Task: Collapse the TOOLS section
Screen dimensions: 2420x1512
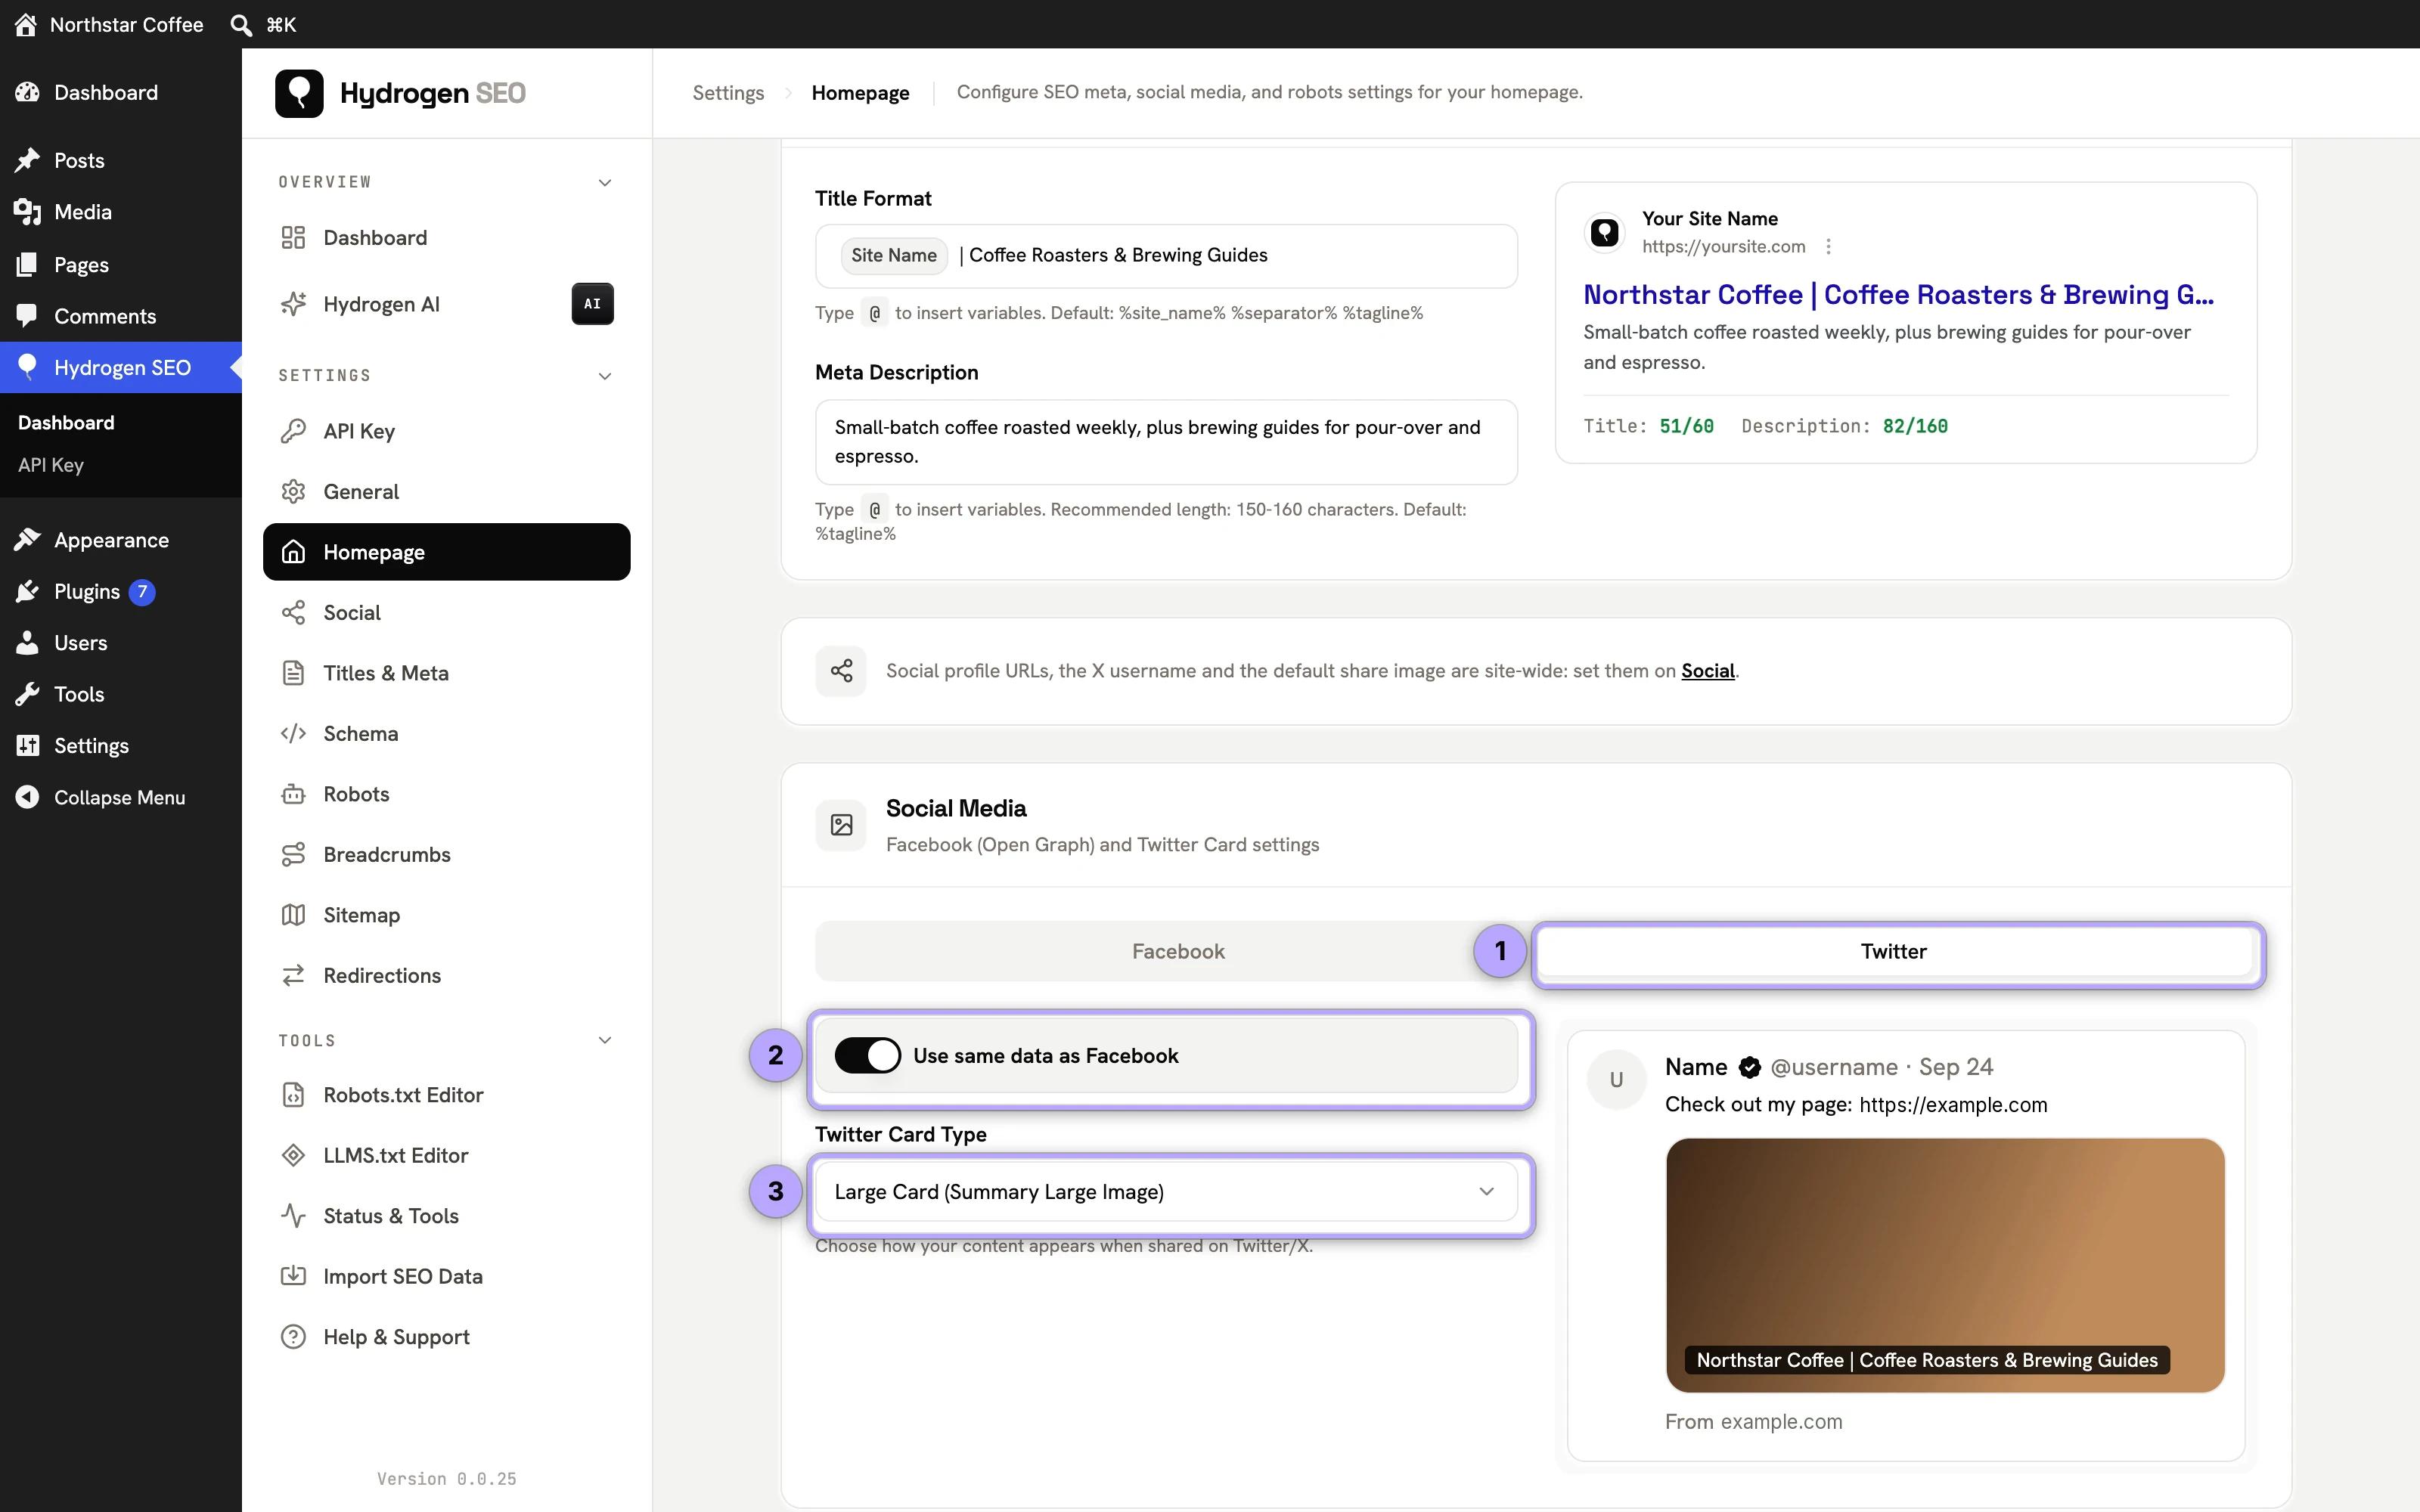Action: [x=605, y=1041]
